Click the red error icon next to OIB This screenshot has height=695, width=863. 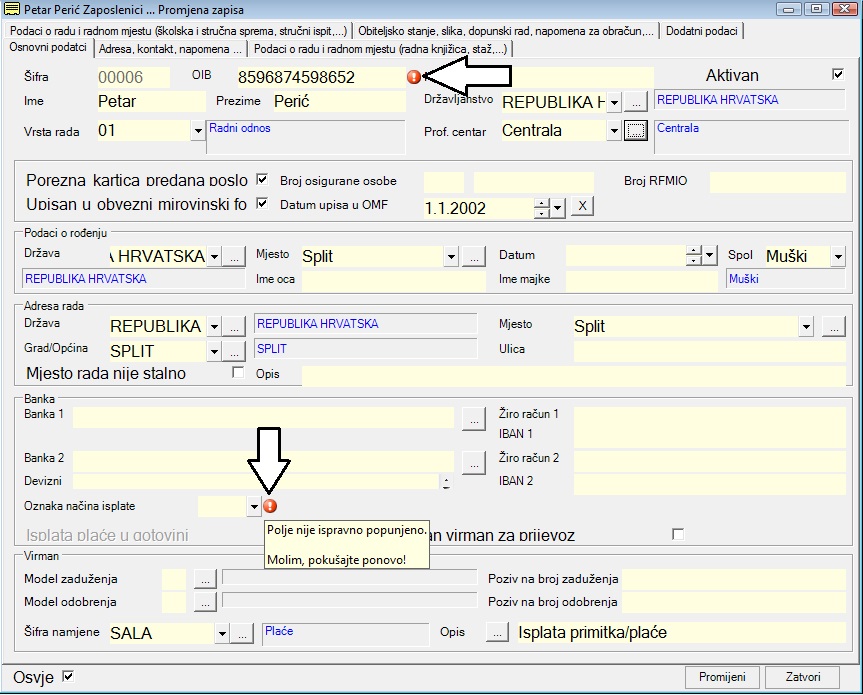[x=414, y=77]
